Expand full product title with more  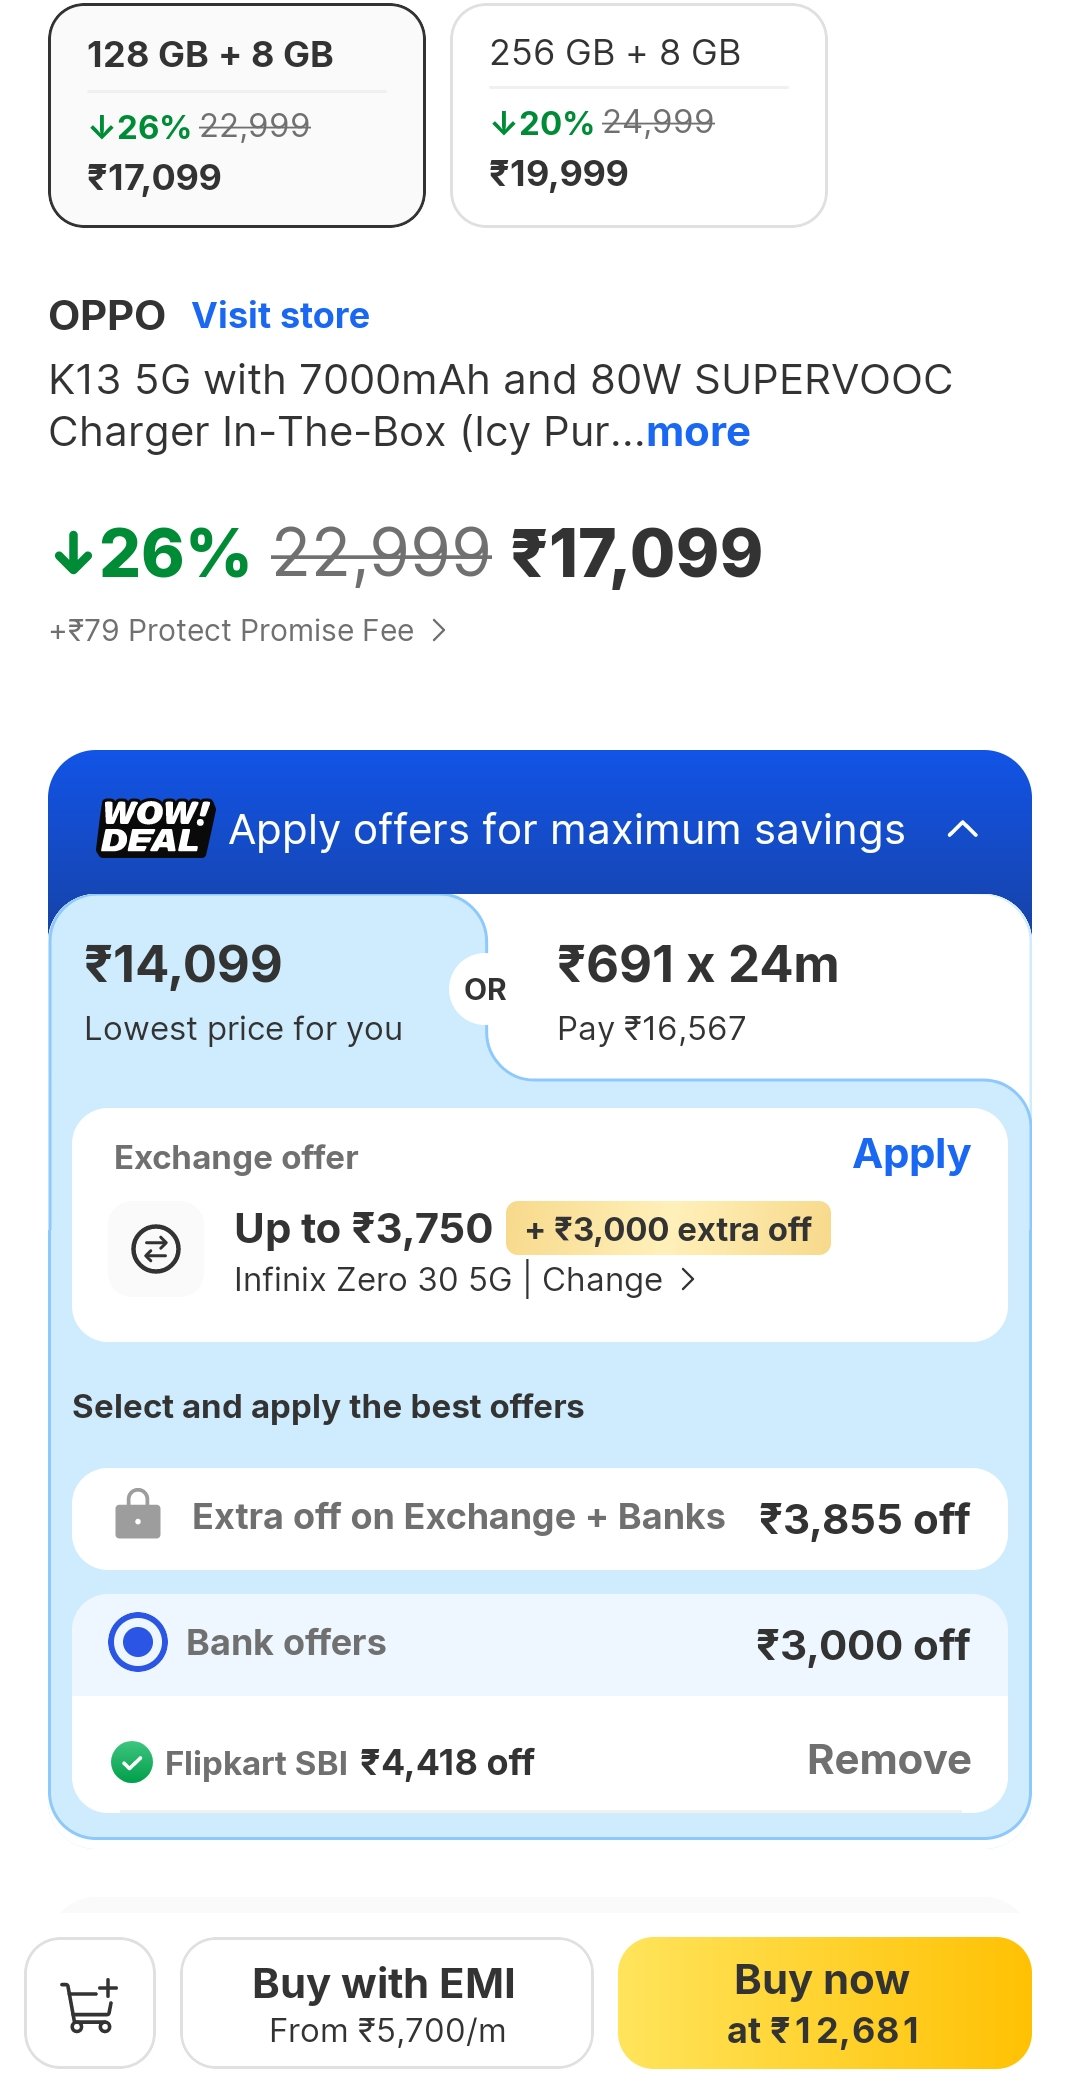point(698,432)
